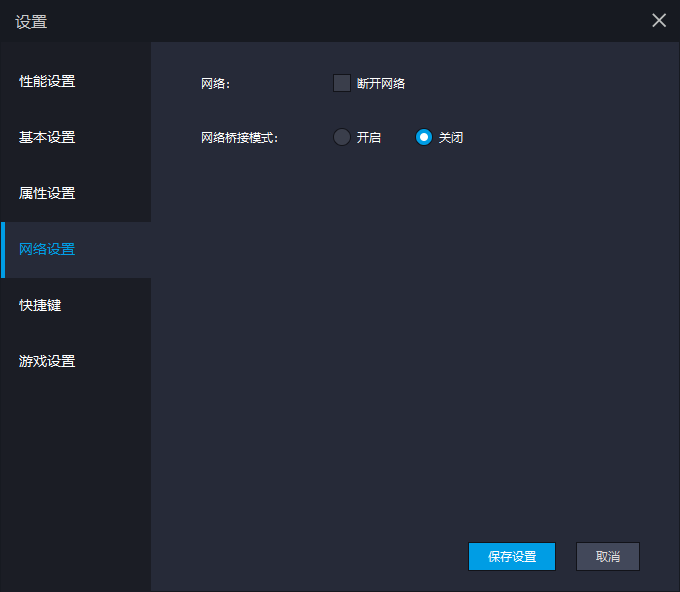Open the 性能设置 tab
The height and width of the screenshot is (592, 680).
tap(47, 81)
